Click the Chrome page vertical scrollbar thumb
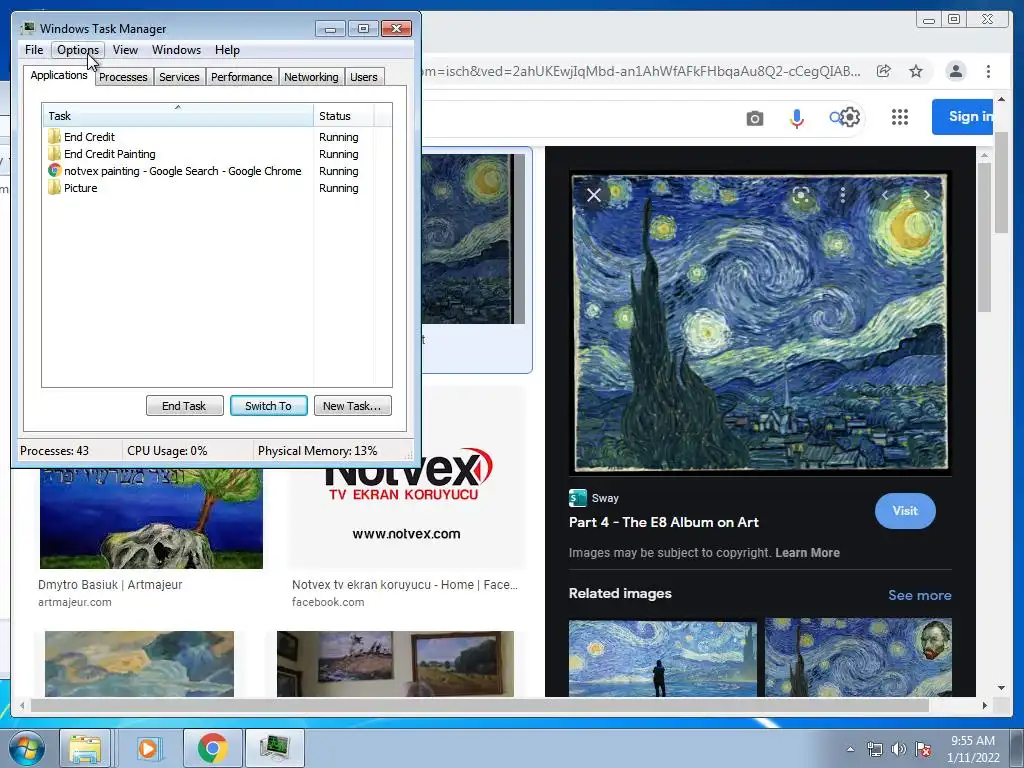The image size is (1024, 768). point(1001,182)
